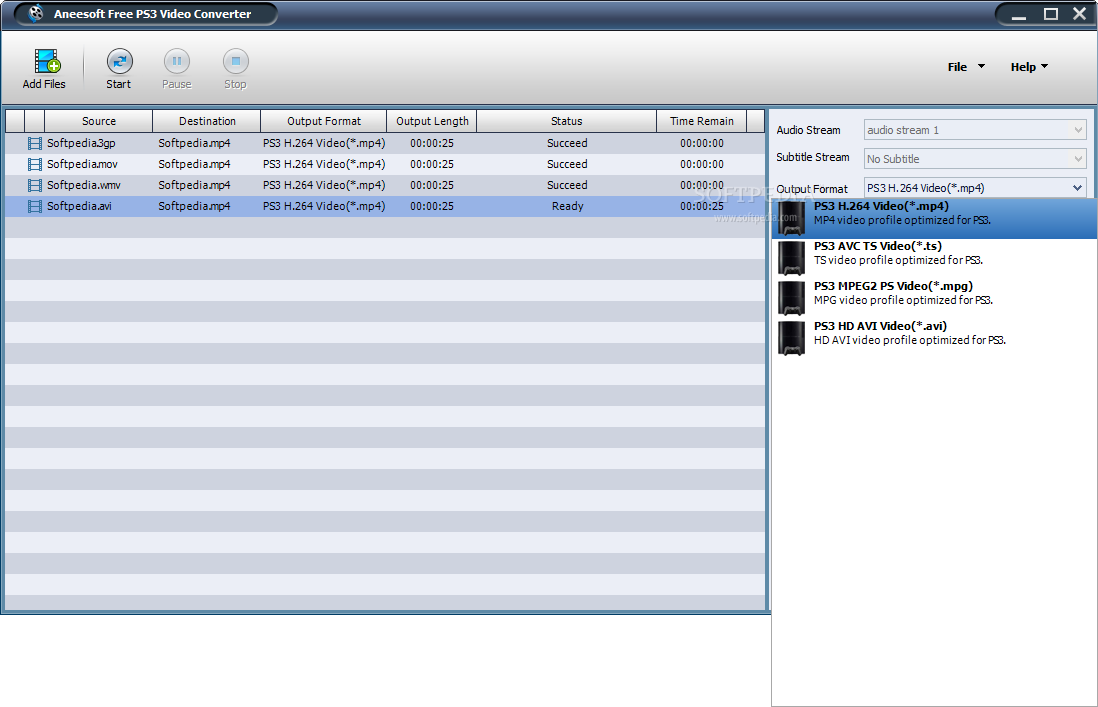Click the Output Length column header
1098x707 pixels.
[432, 121]
